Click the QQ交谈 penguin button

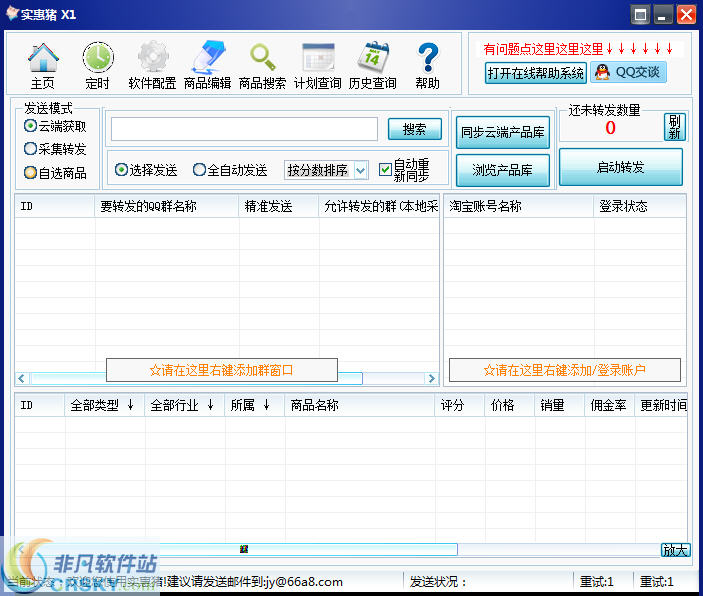click(x=628, y=72)
